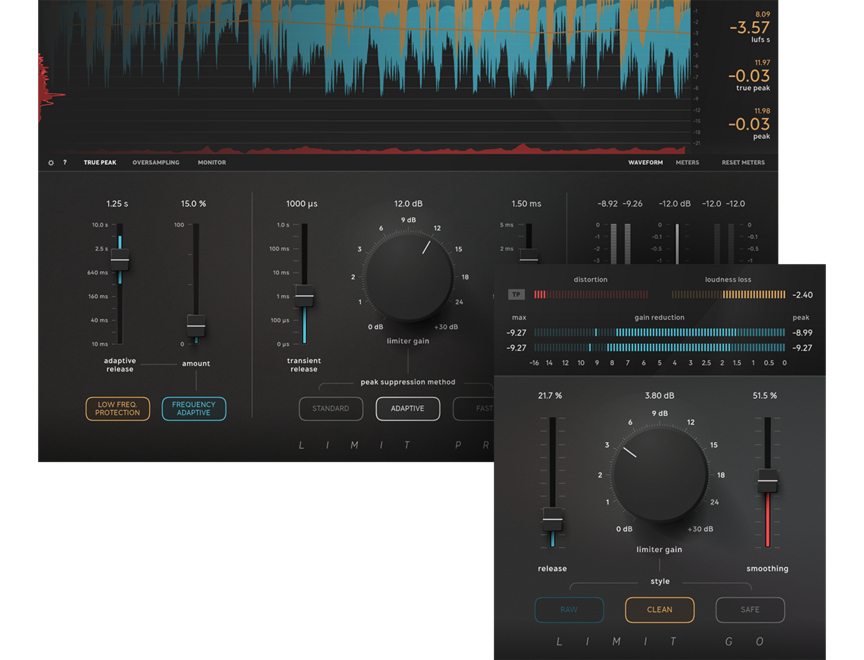Click the Limiter 12.0 dB limiter gain knob
The width and height of the screenshot is (864, 660).
(x=408, y=276)
